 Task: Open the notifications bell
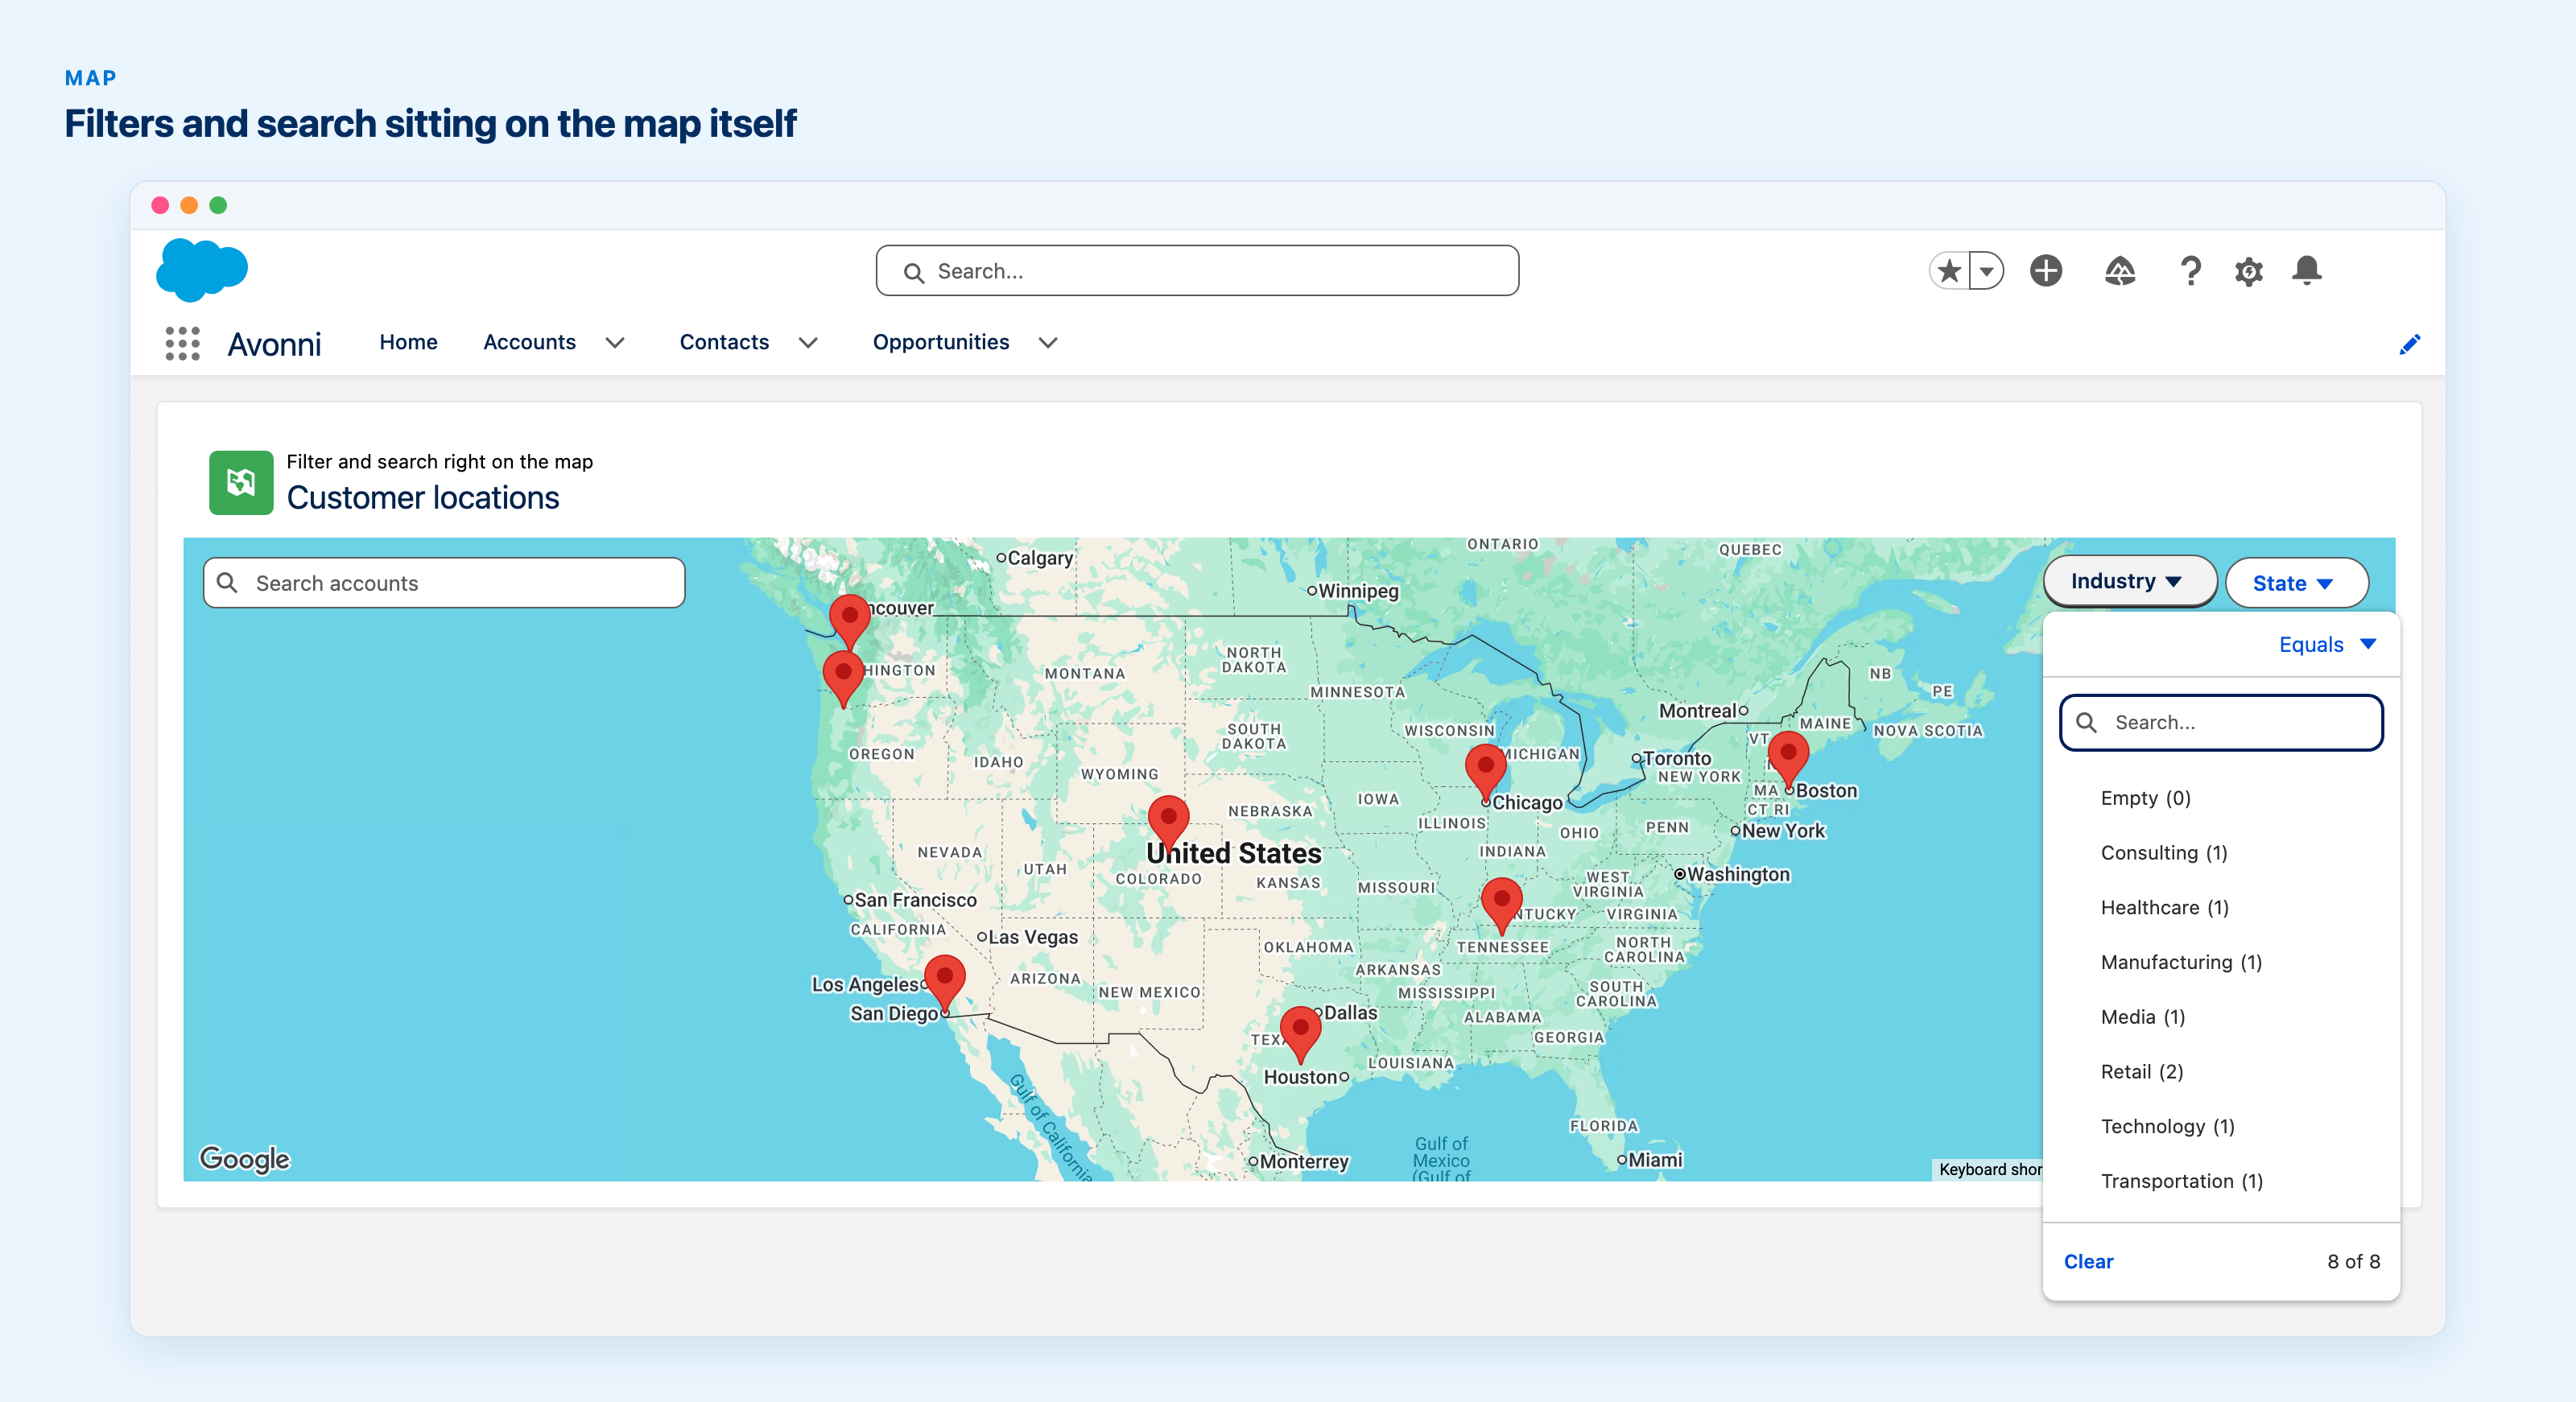pos(2306,270)
